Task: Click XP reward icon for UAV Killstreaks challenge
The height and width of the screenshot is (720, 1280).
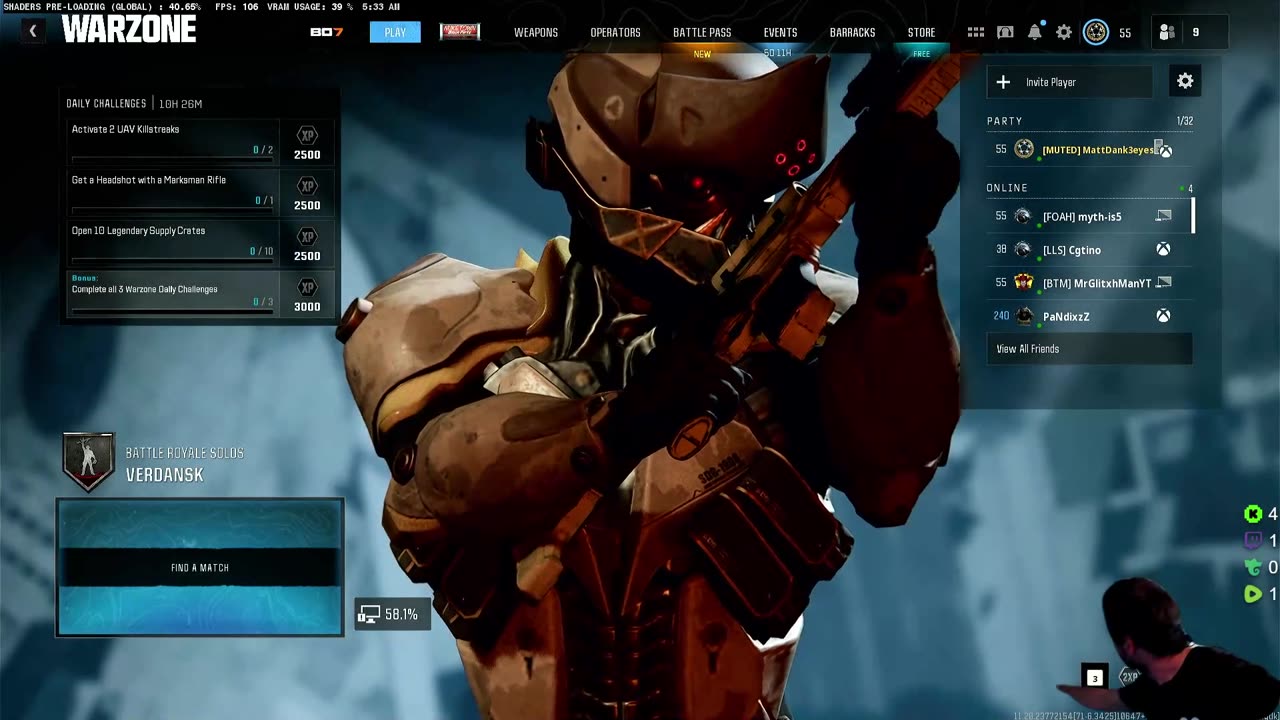Action: coord(307,136)
